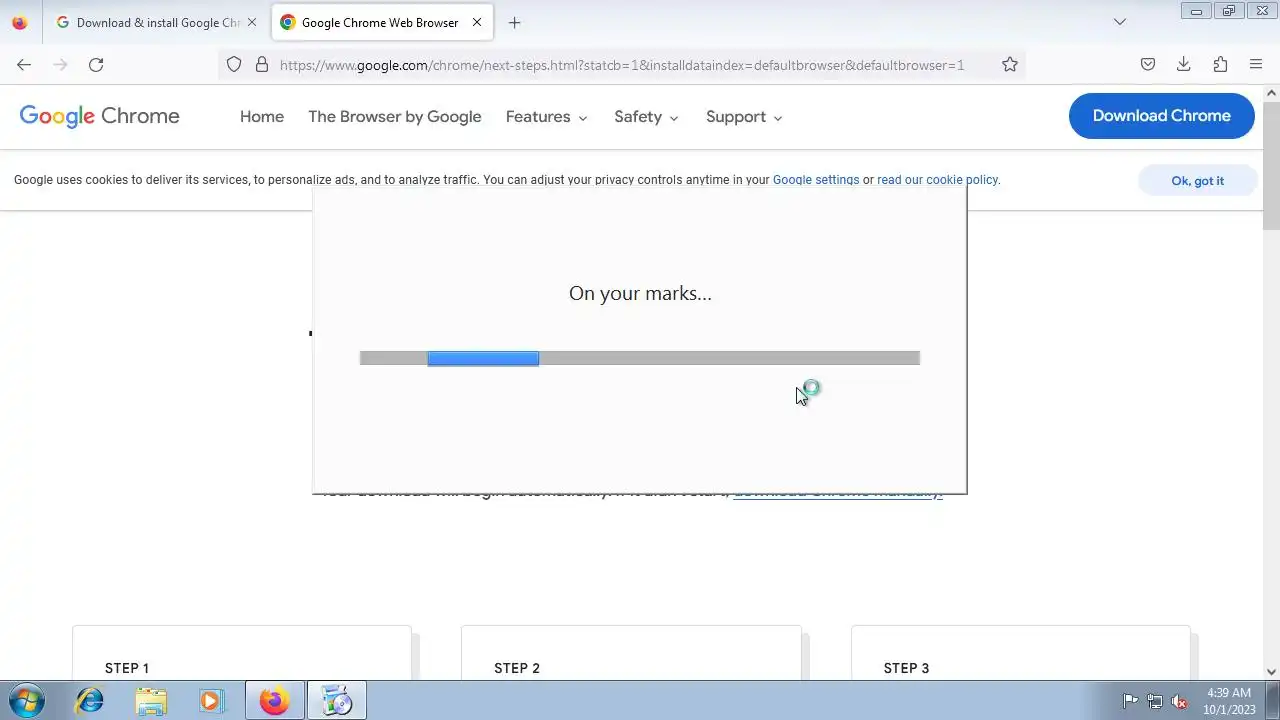Click the page vertical scrollbar thumb
This screenshot has height=720, width=1280.
[x=1272, y=165]
